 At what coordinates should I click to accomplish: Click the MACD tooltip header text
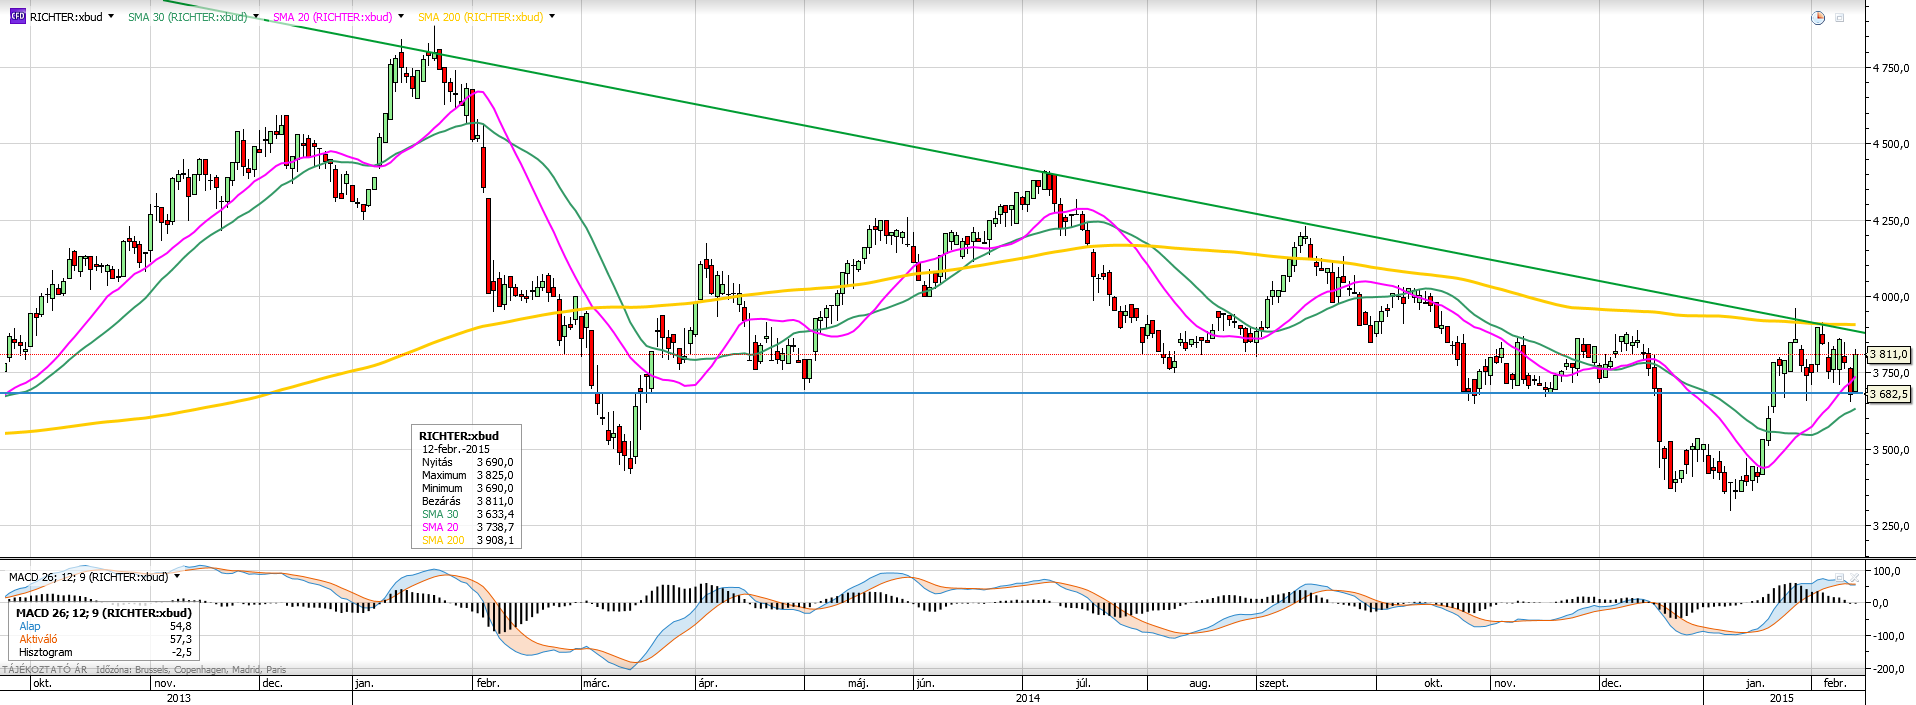tap(103, 613)
